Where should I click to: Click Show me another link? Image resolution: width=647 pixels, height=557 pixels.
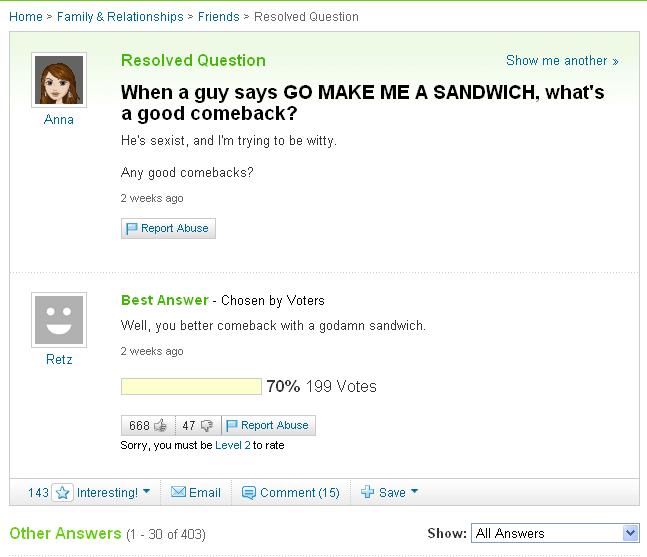[x=562, y=61]
